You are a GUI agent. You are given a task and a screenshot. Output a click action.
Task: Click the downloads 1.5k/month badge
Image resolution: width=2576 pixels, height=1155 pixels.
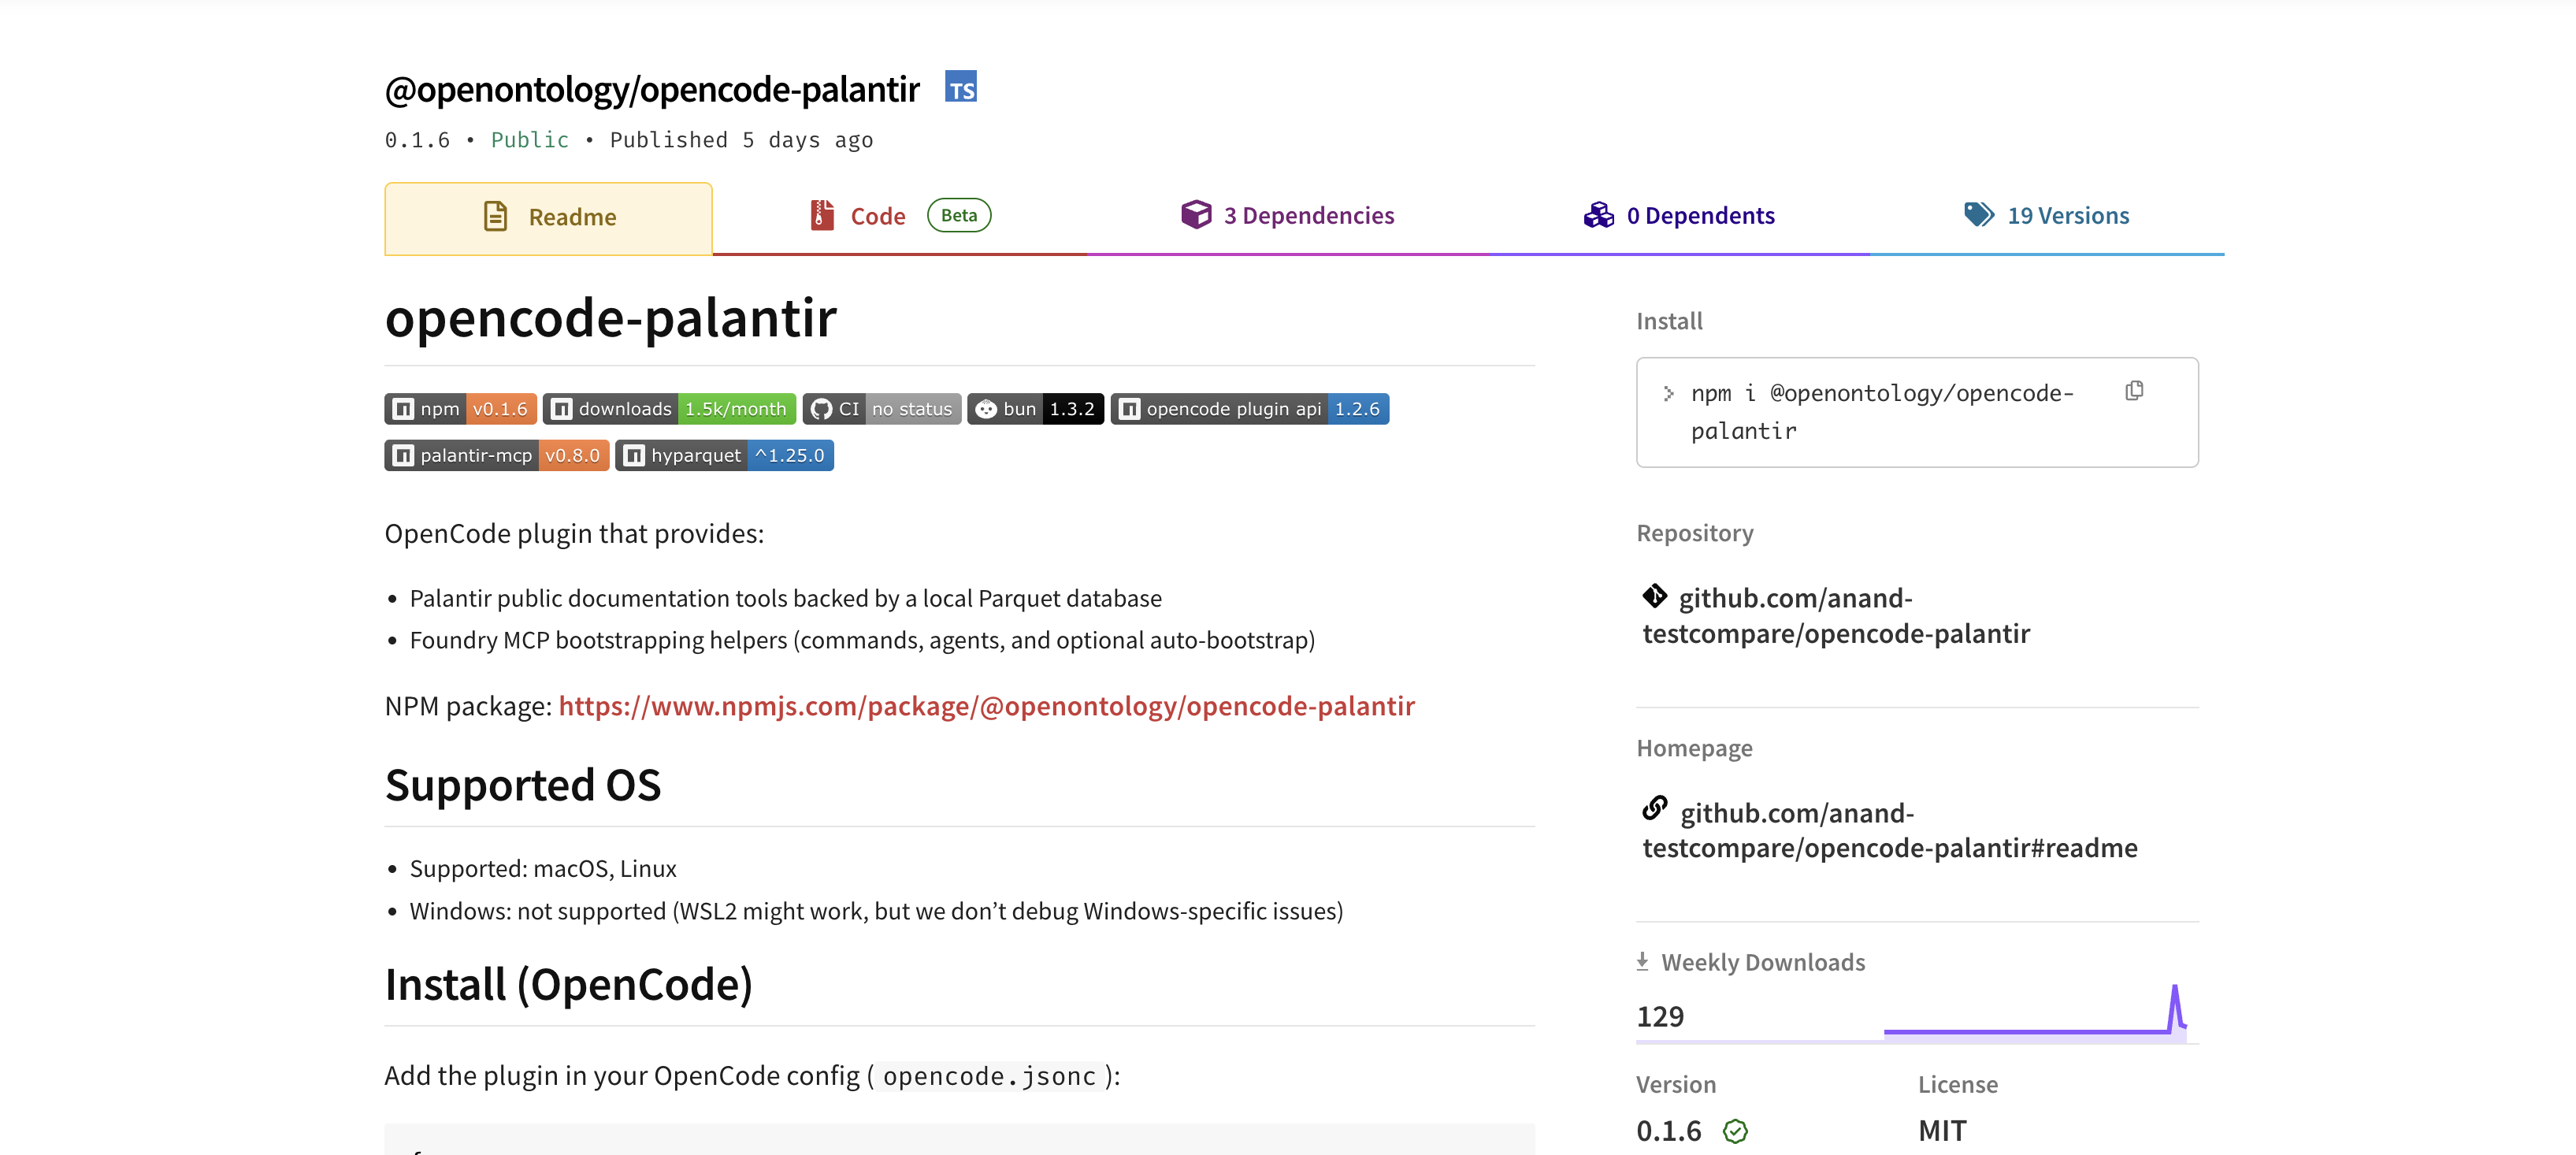point(668,408)
